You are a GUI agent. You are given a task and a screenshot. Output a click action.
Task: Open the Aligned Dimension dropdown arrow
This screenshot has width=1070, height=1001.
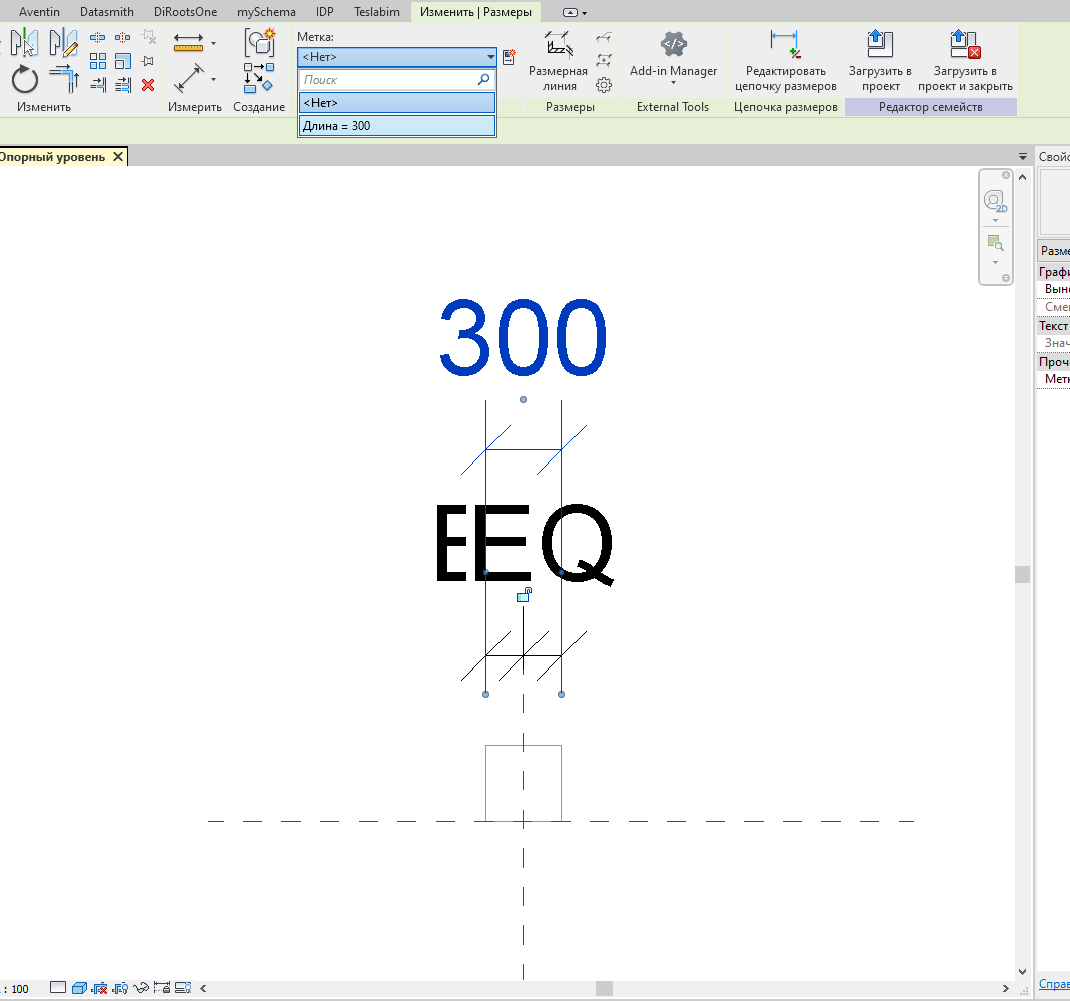[214, 79]
